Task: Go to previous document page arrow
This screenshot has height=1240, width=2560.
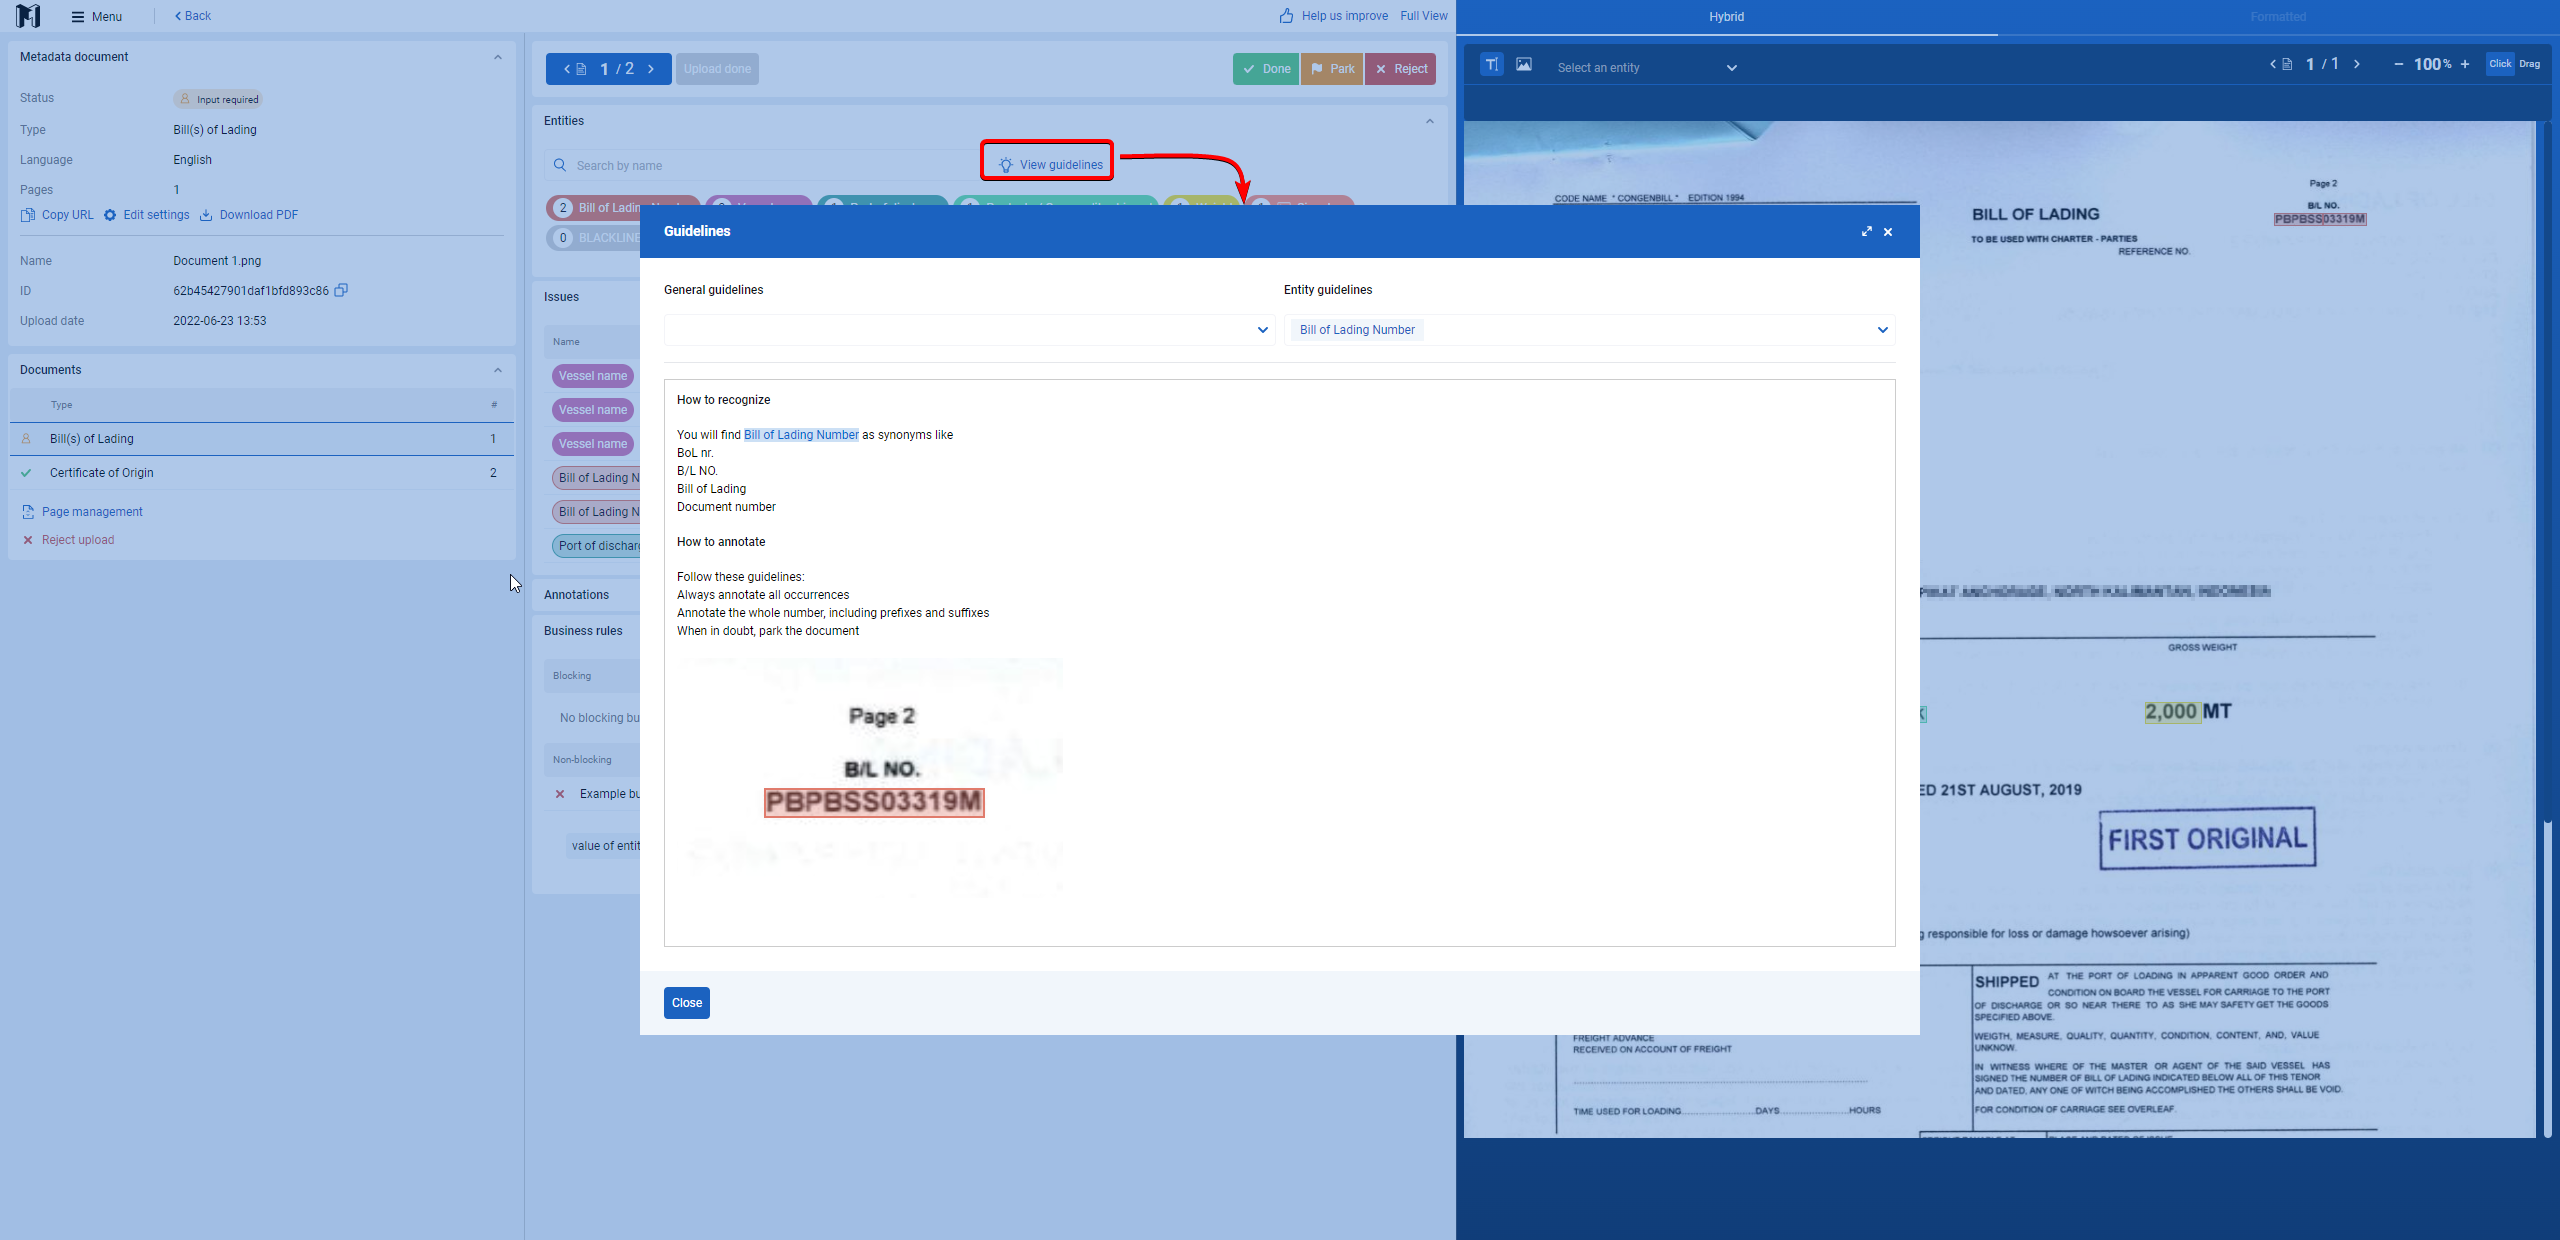Action: pos(567,69)
